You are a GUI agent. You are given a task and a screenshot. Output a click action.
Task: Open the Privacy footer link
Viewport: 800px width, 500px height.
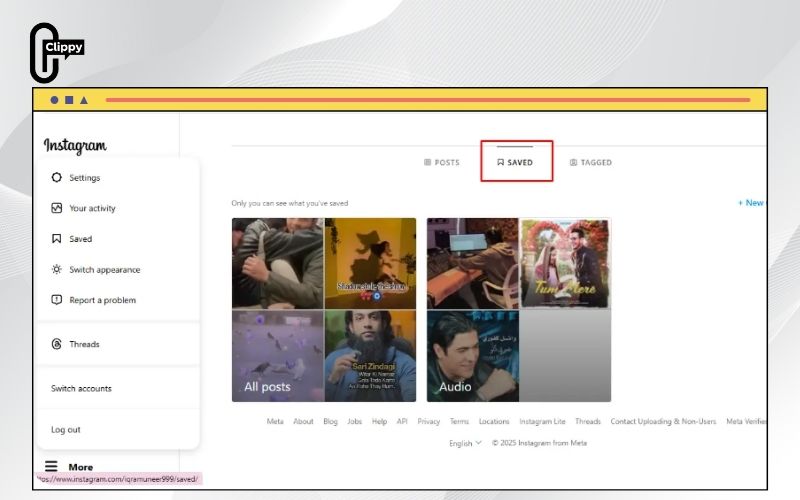tap(429, 421)
